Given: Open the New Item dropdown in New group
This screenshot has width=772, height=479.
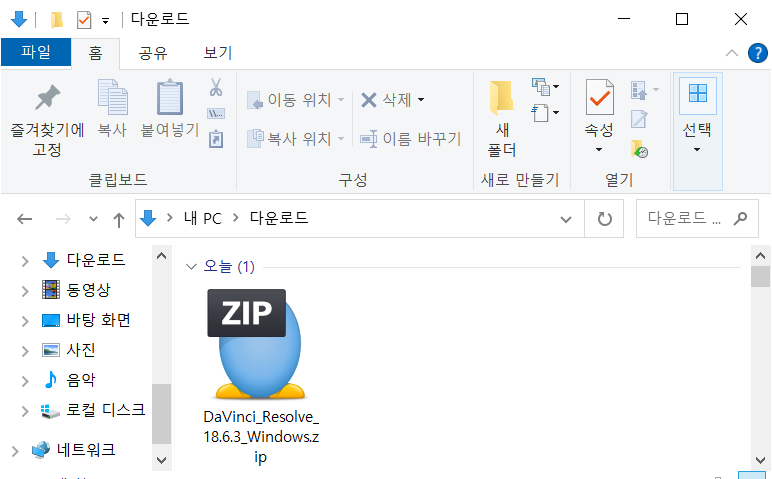Looking at the screenshot, I should [556, 87].
